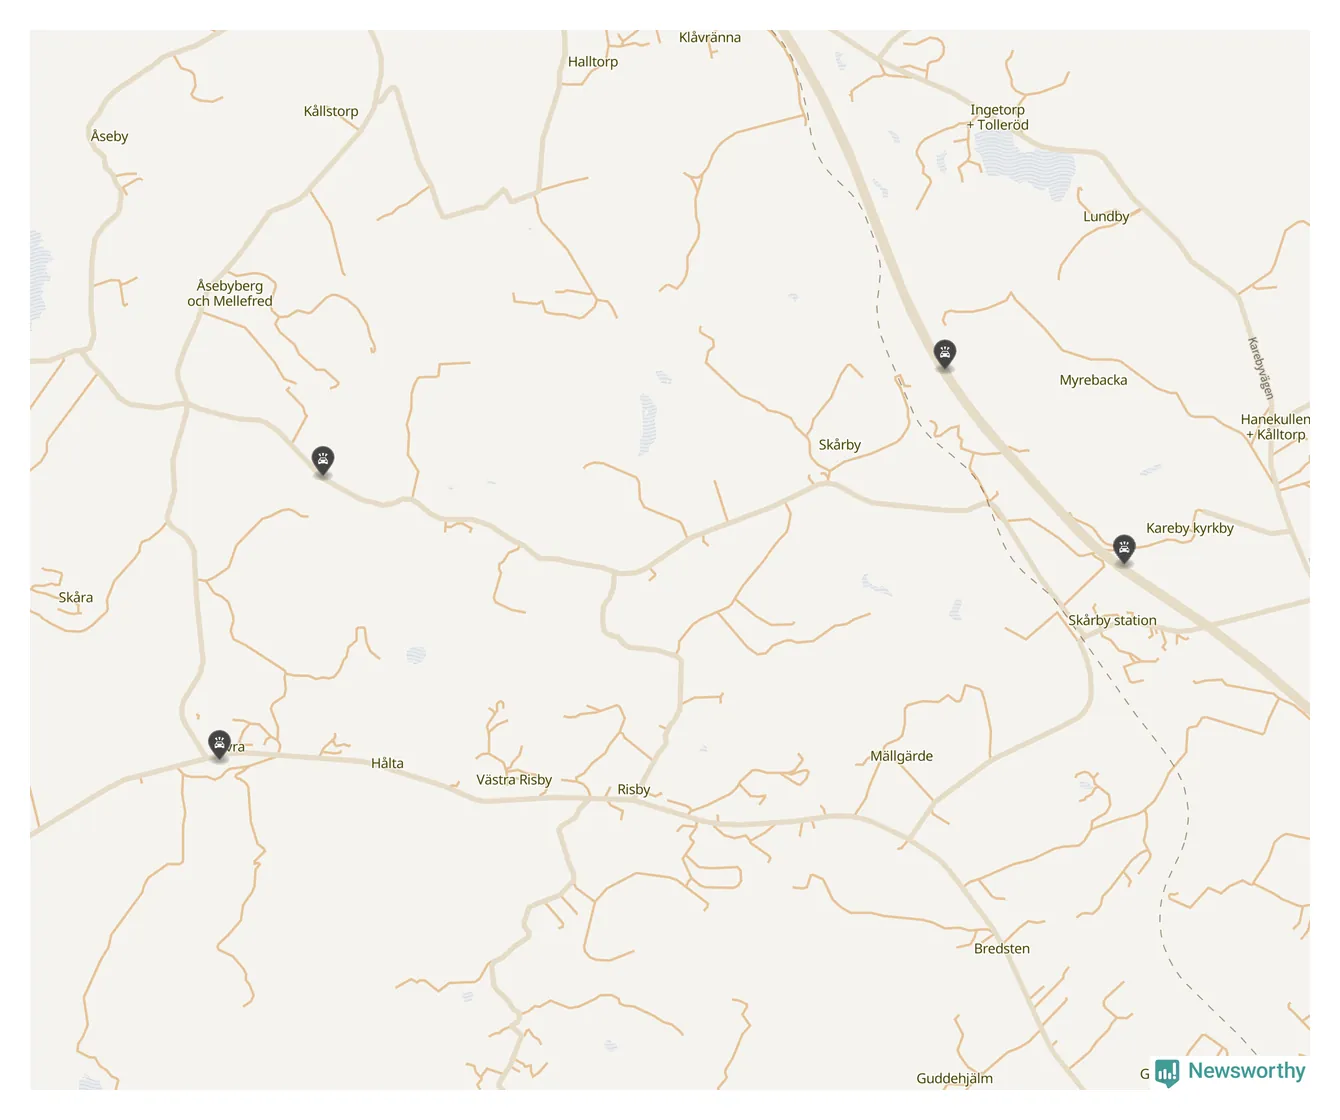Click the Västra Risby place name
1340x1120 pixels.
coord(514,780)
